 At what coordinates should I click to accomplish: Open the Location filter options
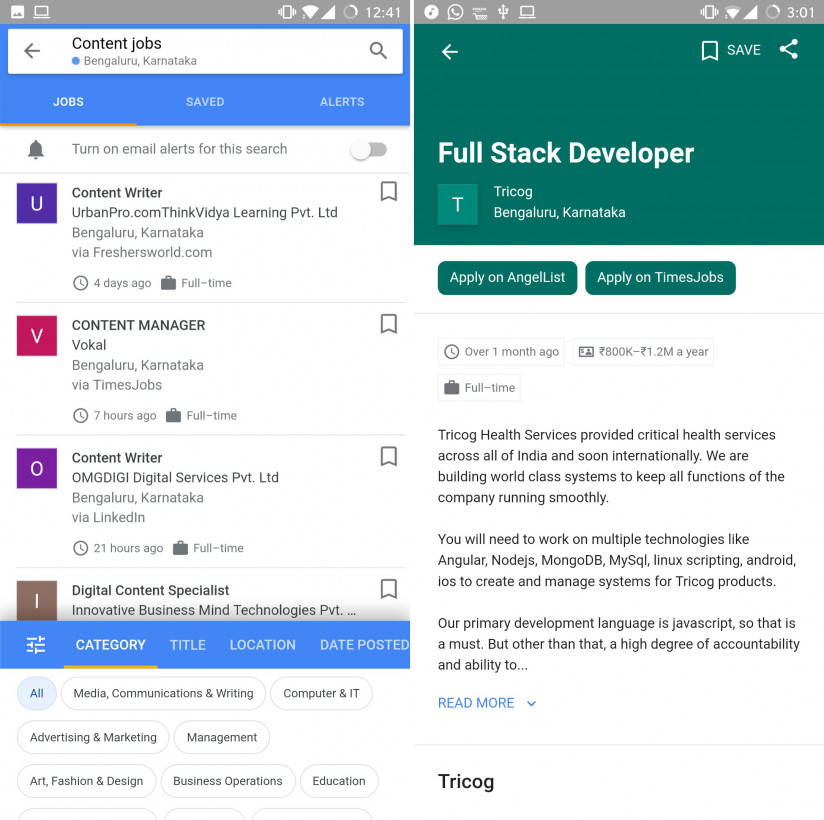[263, 645]
